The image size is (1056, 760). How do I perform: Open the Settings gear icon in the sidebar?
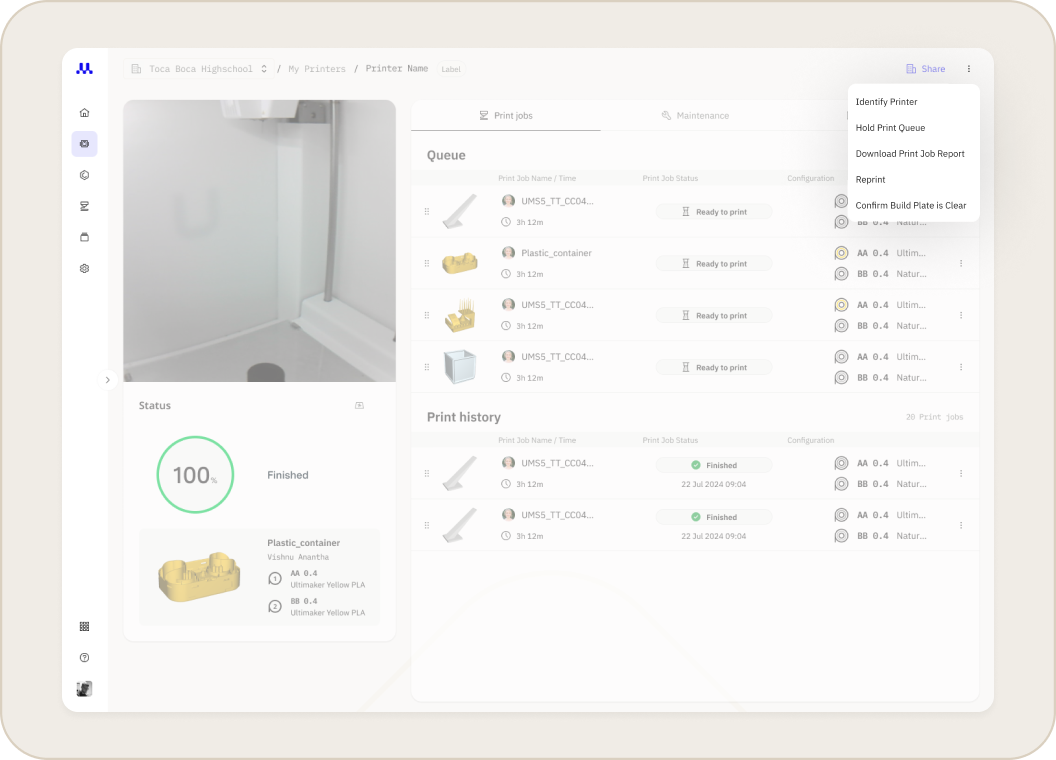84,268
